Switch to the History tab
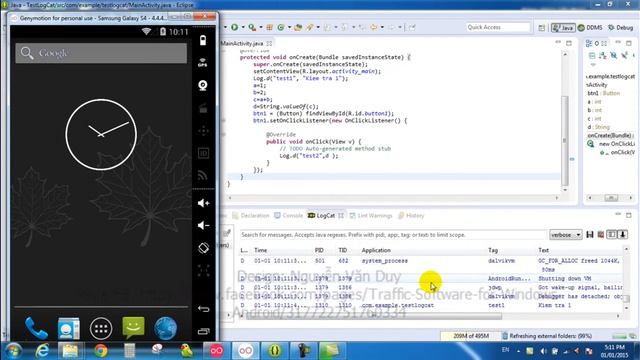Screen dimensions: 640x360 [411, 216]
